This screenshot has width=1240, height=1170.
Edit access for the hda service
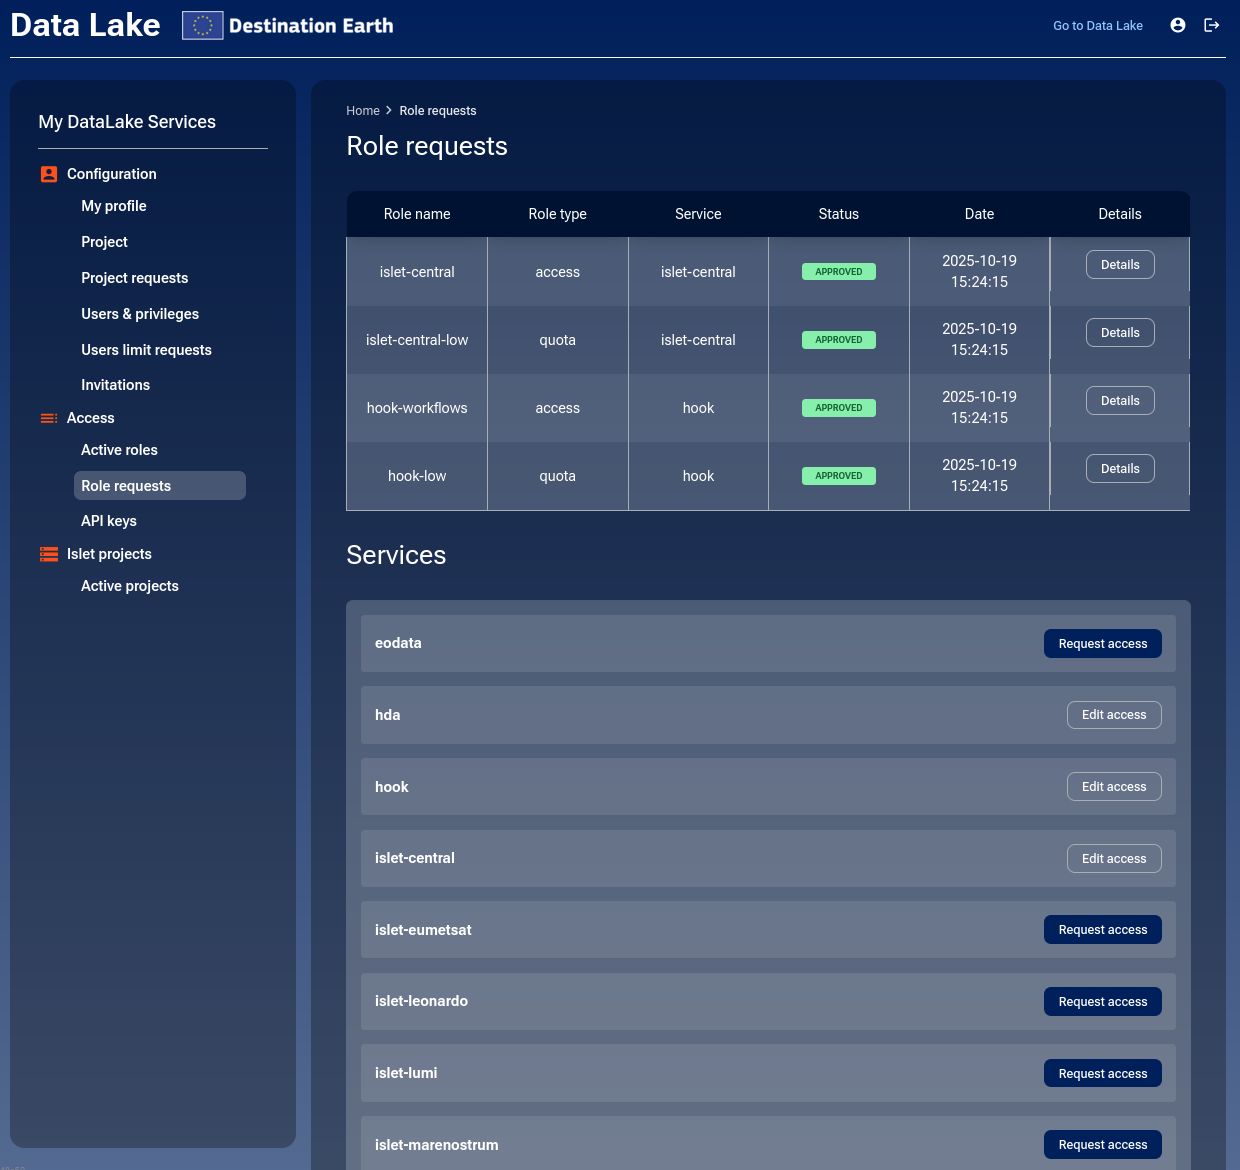[x=1113, y=715]
